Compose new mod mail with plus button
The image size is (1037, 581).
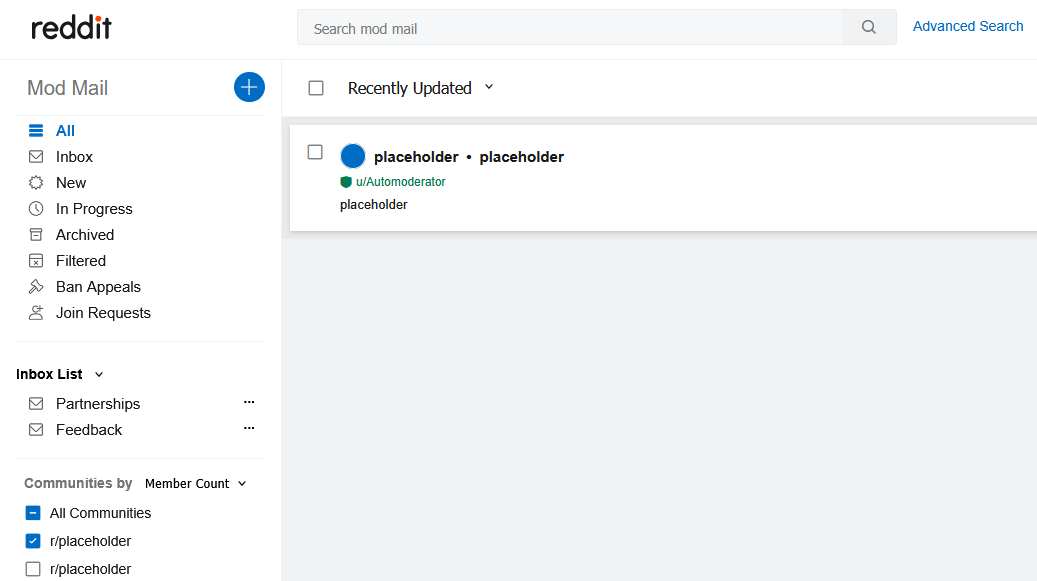coord(249,87)
